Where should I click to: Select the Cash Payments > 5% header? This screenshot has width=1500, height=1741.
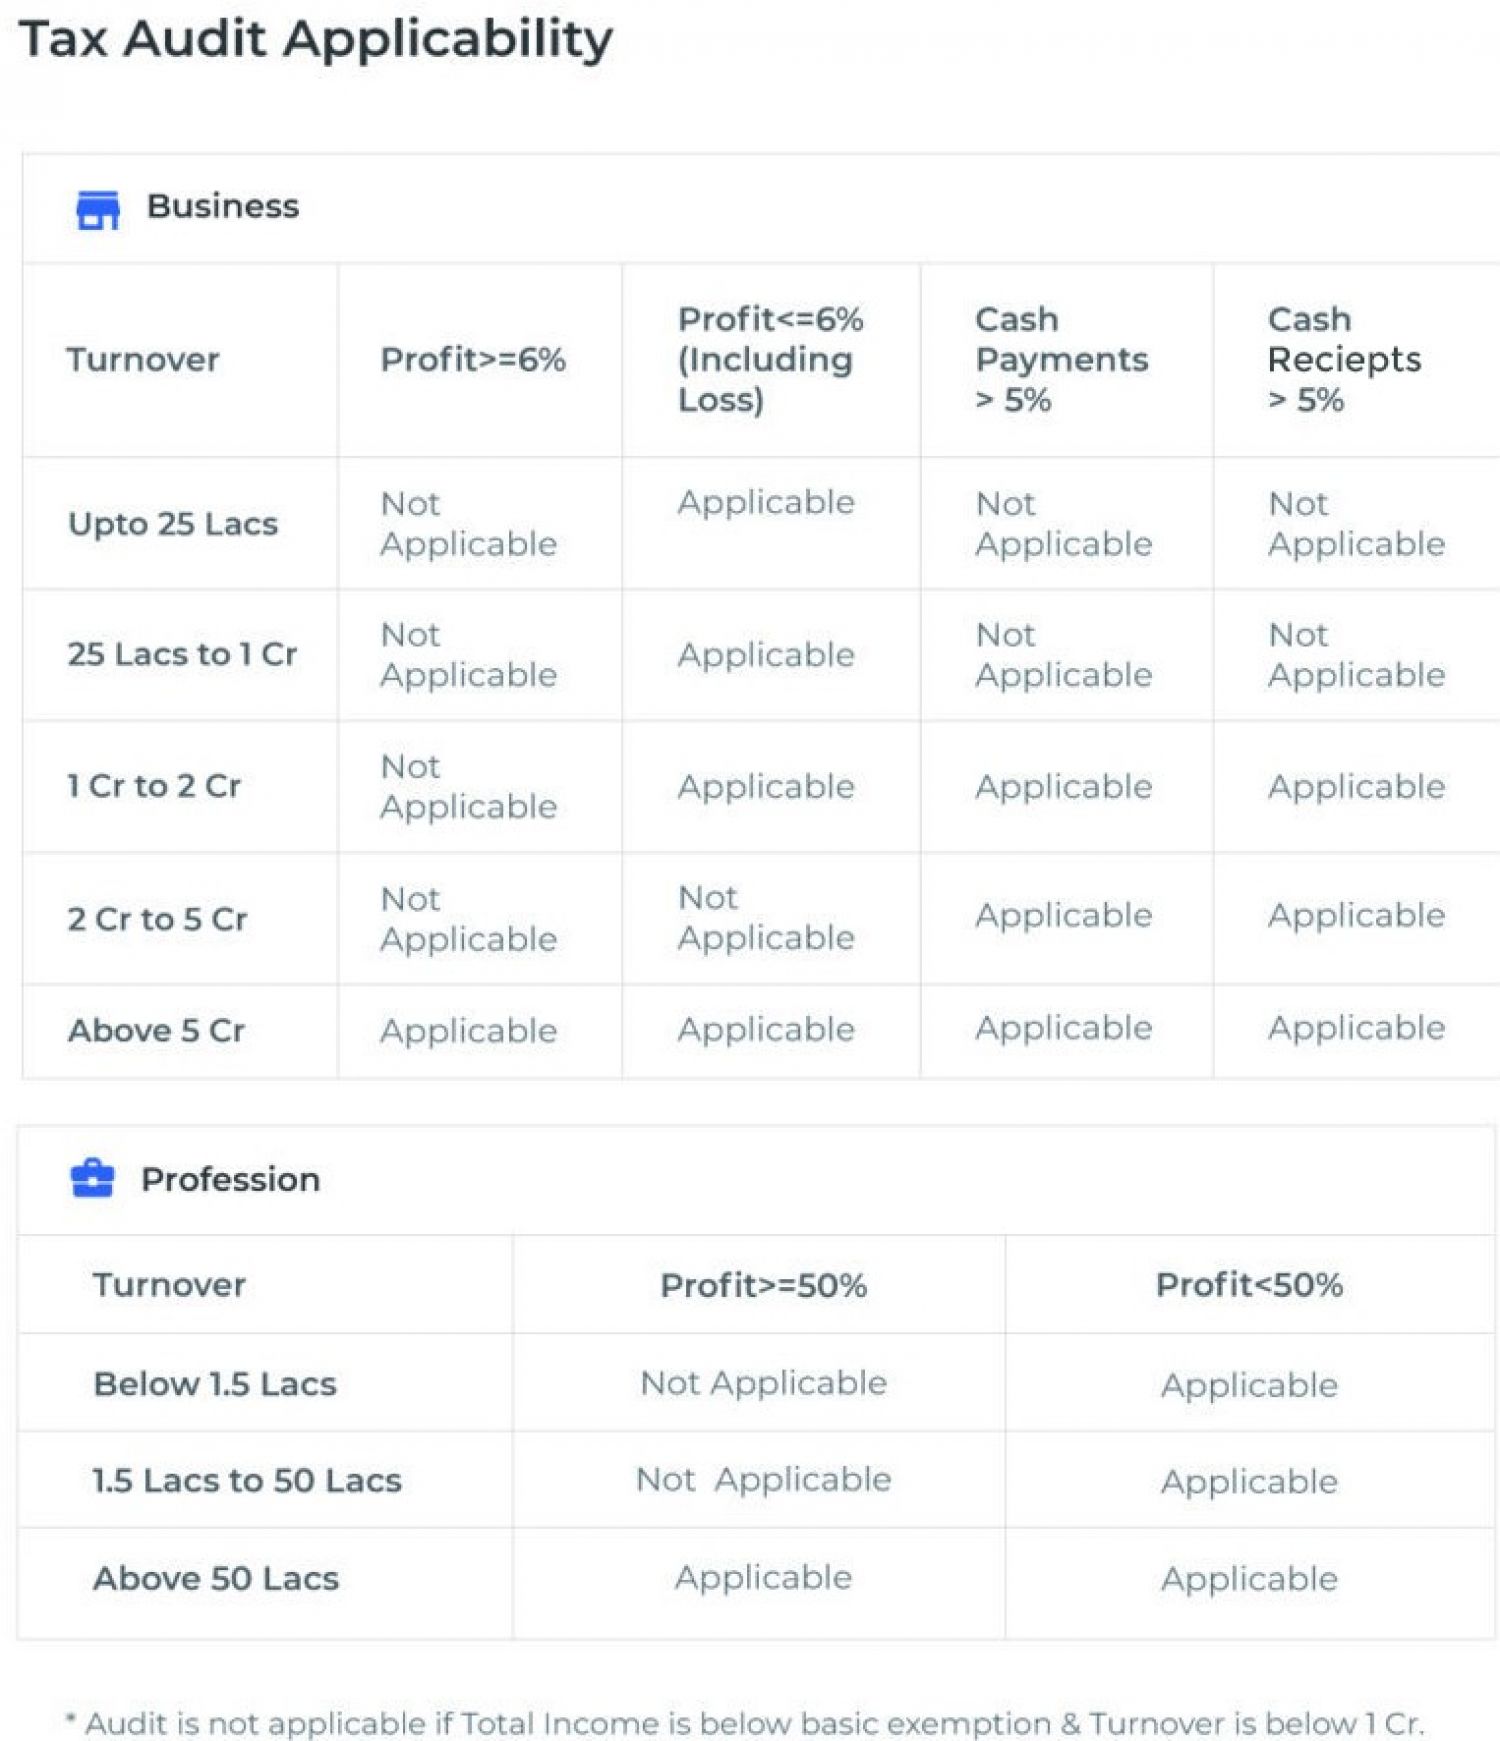pos(1061,359)
